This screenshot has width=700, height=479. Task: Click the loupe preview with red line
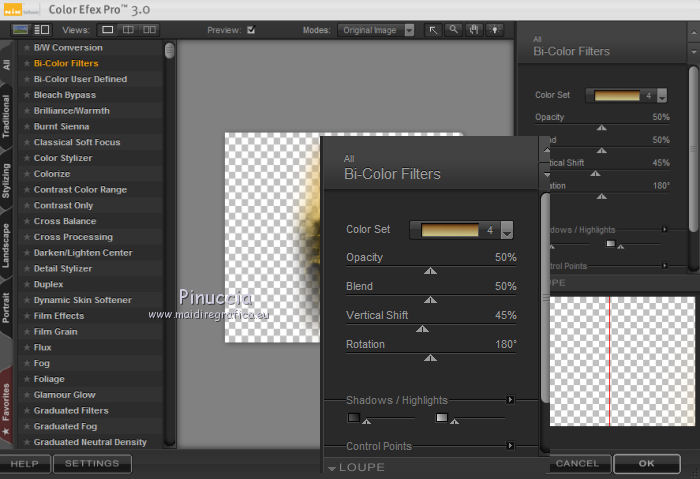(622, 361)
